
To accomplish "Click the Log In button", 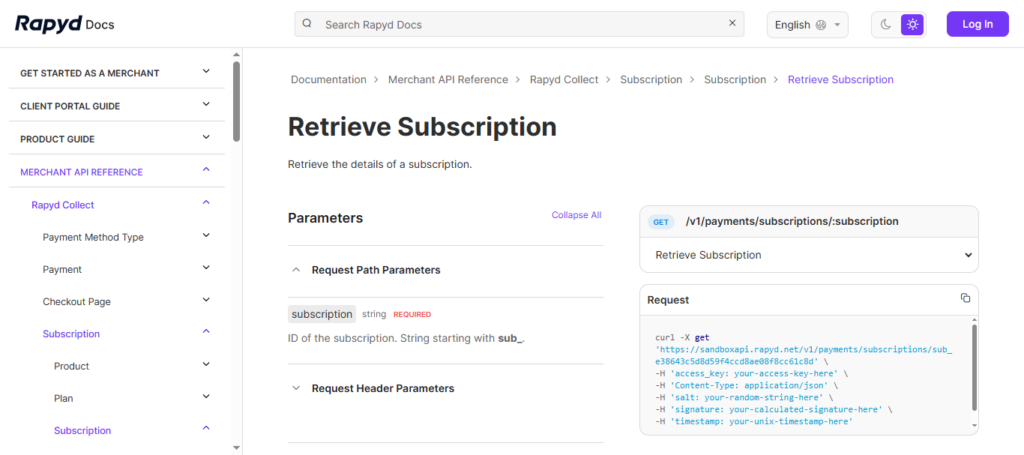I will (x=978, y=24).
